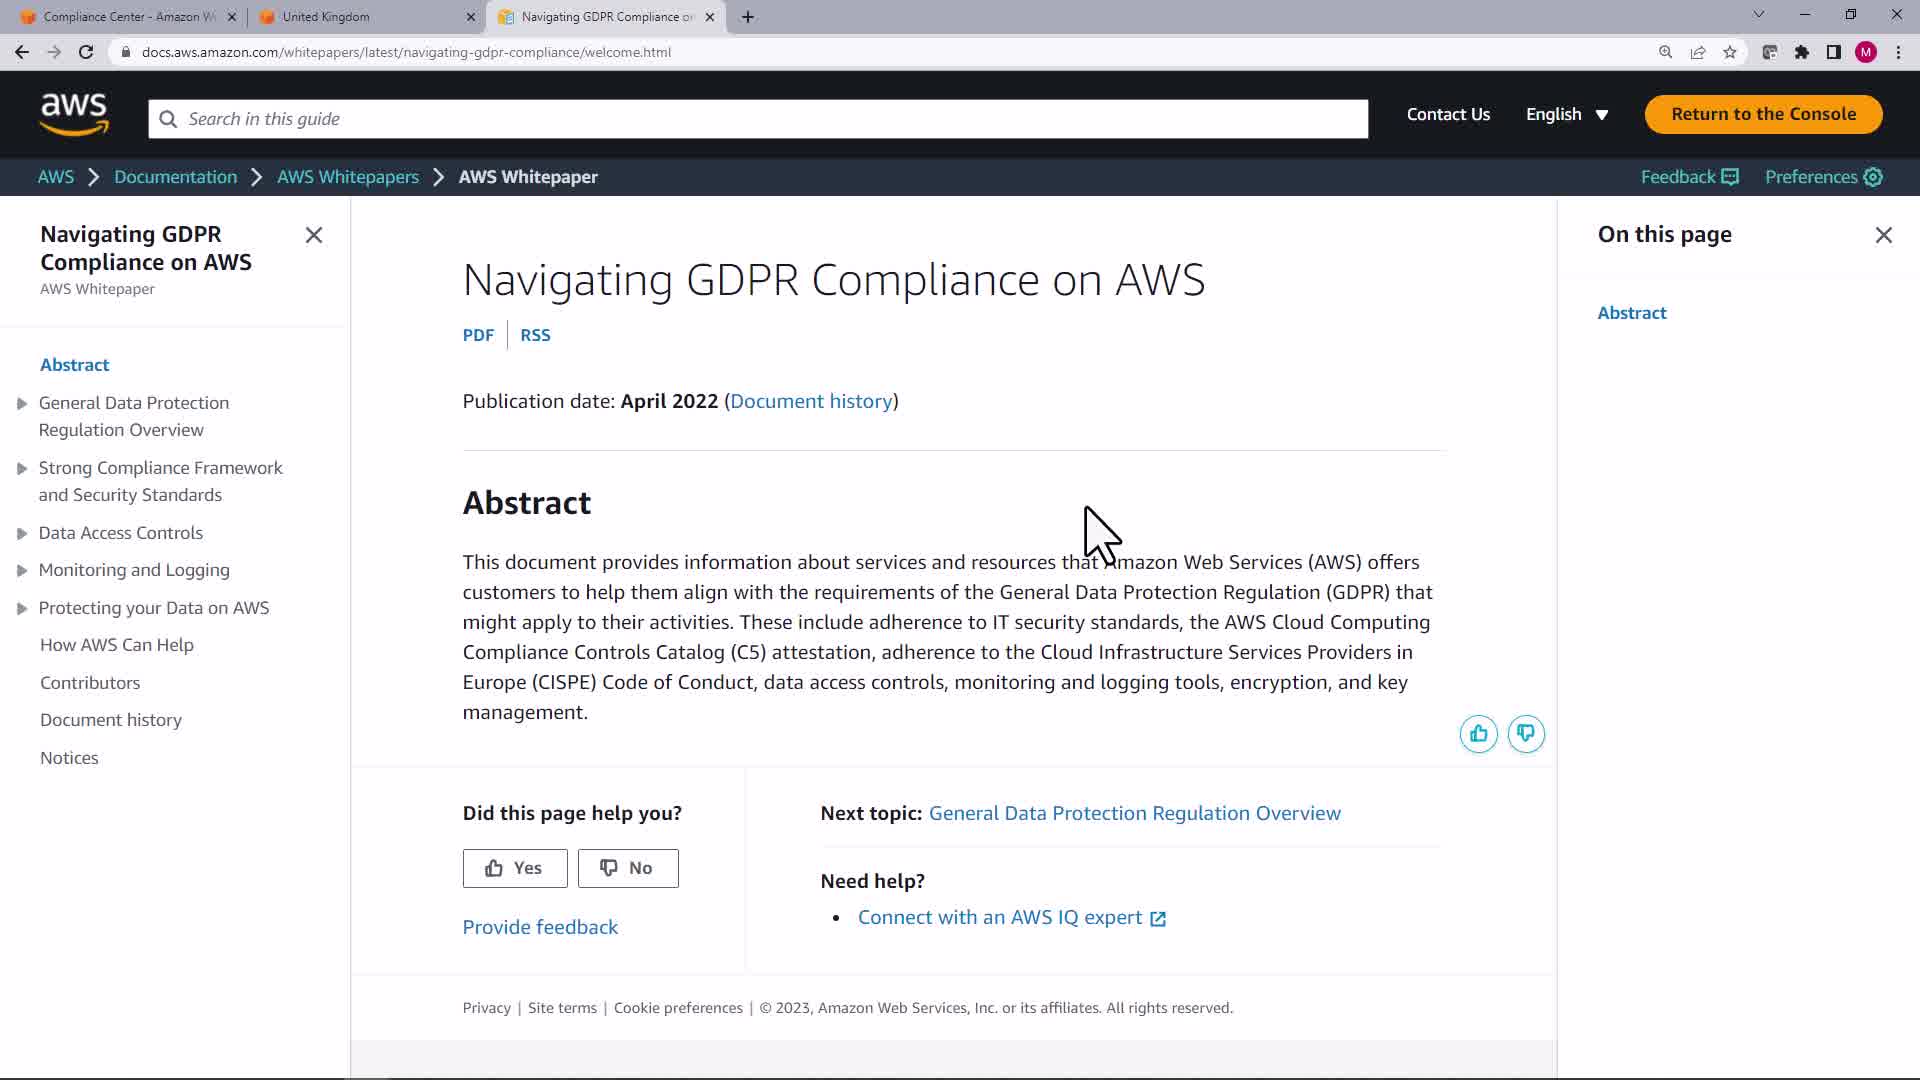Click the Search in this guide field
Image resolution: width=1920 pixels, height=1080 pixels.
point(758,119)
